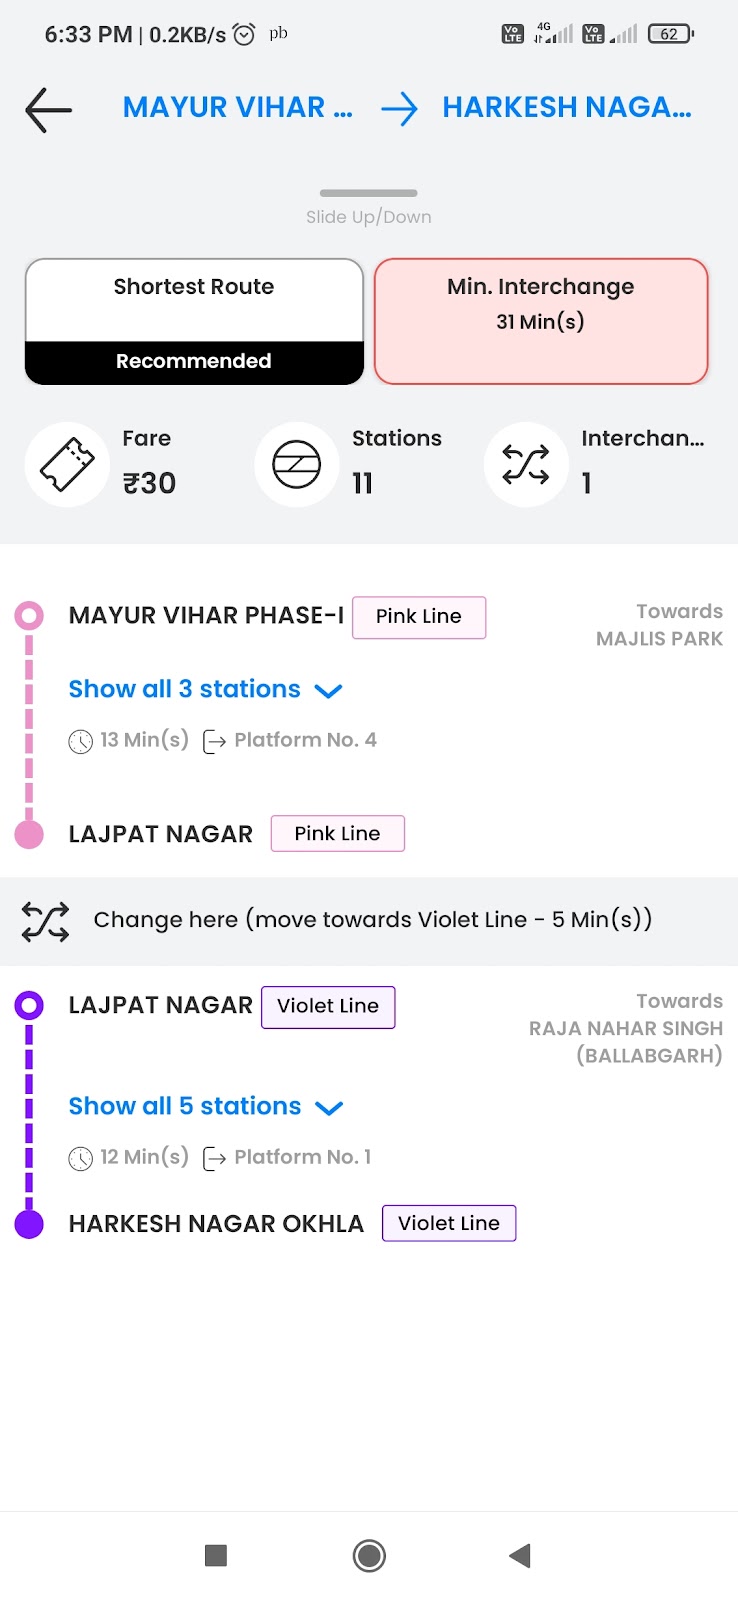Click the interchange shuffle icon near the fare row

click(x=526, y=465)
